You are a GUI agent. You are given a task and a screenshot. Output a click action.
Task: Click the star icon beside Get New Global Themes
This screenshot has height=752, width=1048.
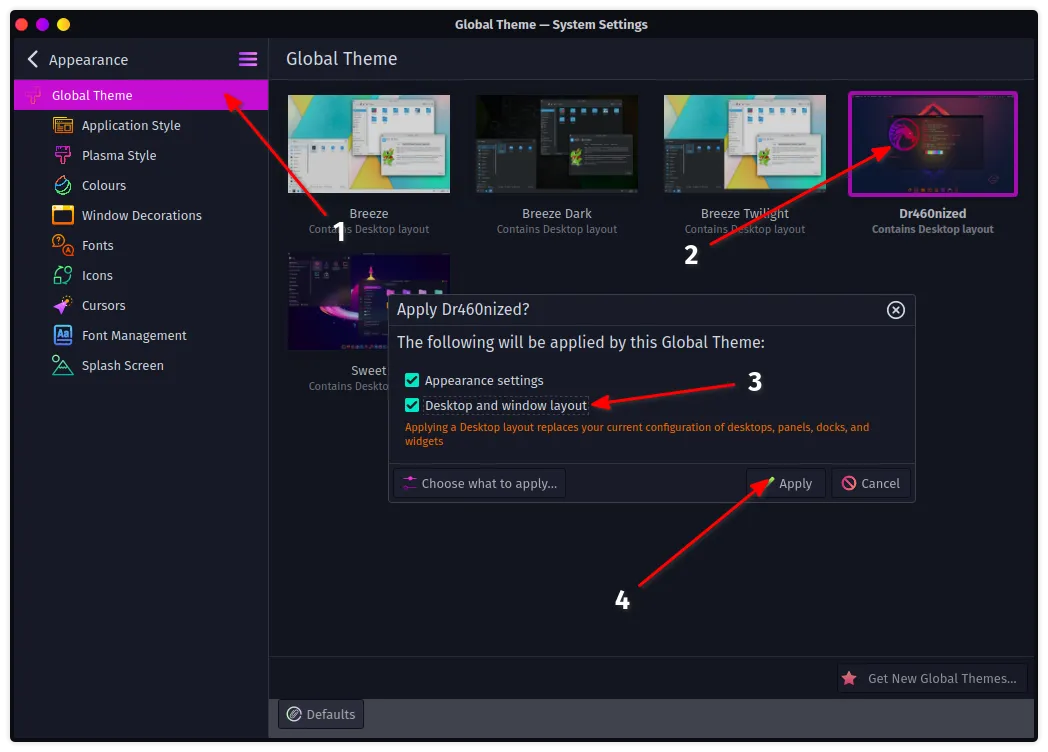coord(849,678)
